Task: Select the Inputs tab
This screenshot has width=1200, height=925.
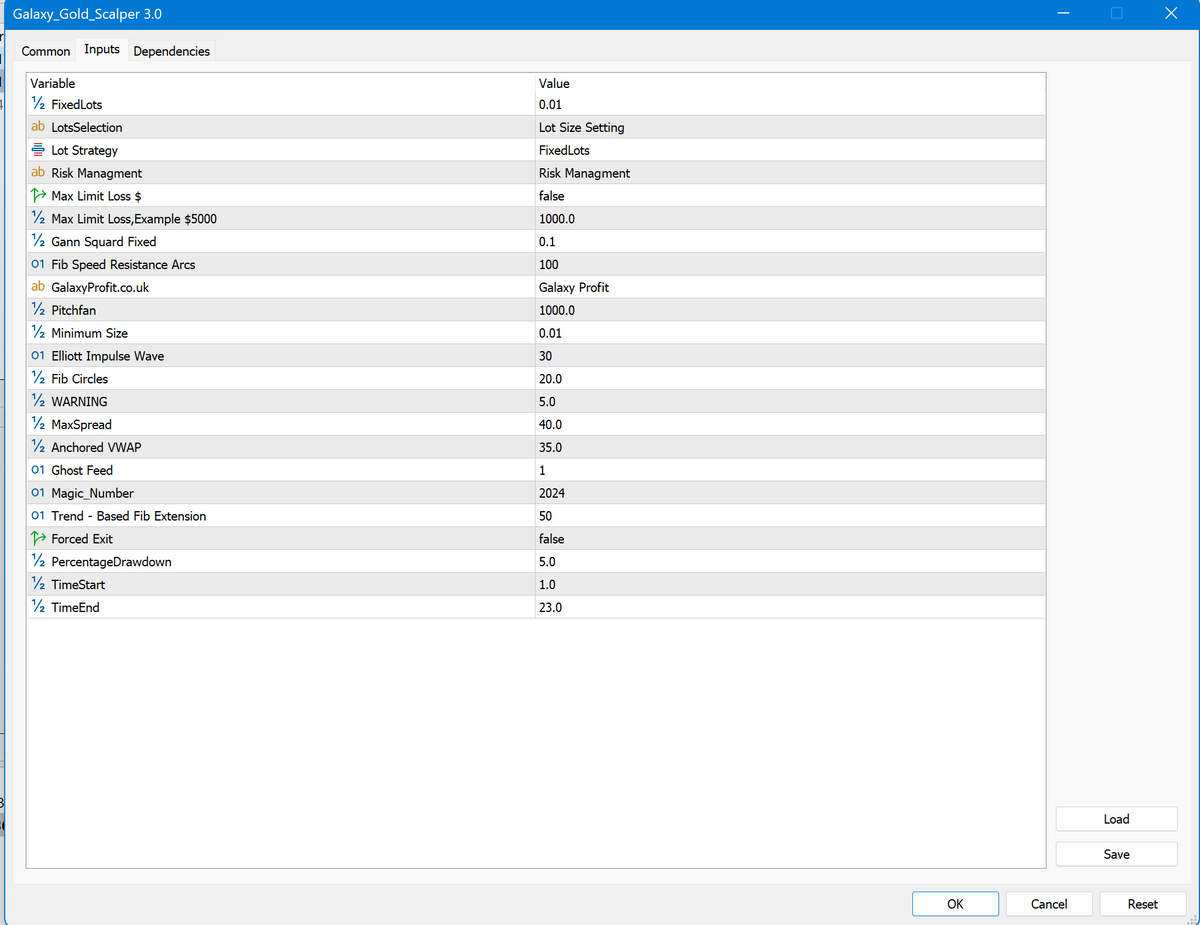Action: tap(102, 49)
